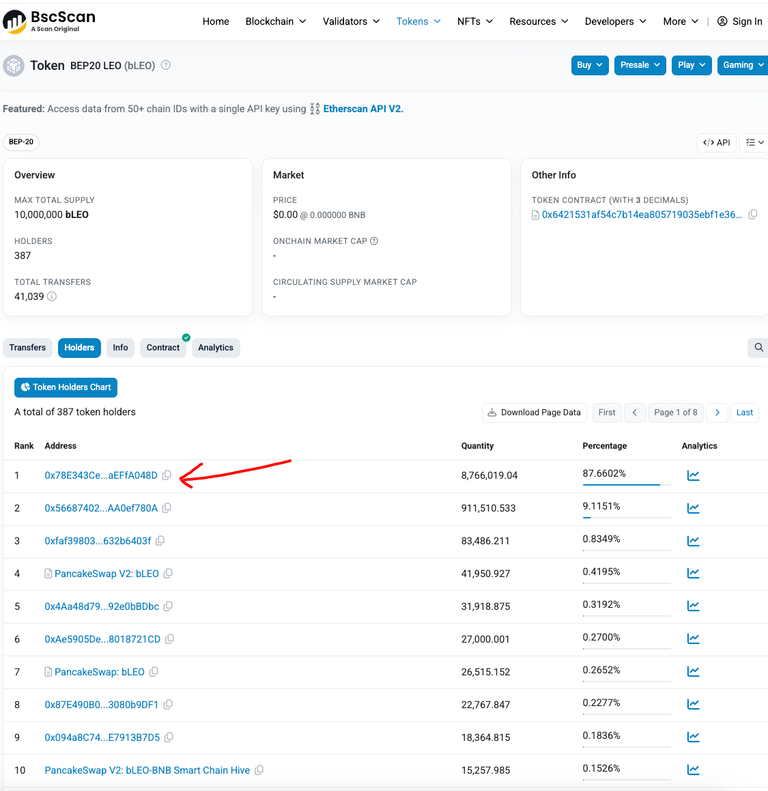Open holder address 0x78E343Ce...aEFfA048D
This screenshot has height=791, width=768.
tap(101, 475)
